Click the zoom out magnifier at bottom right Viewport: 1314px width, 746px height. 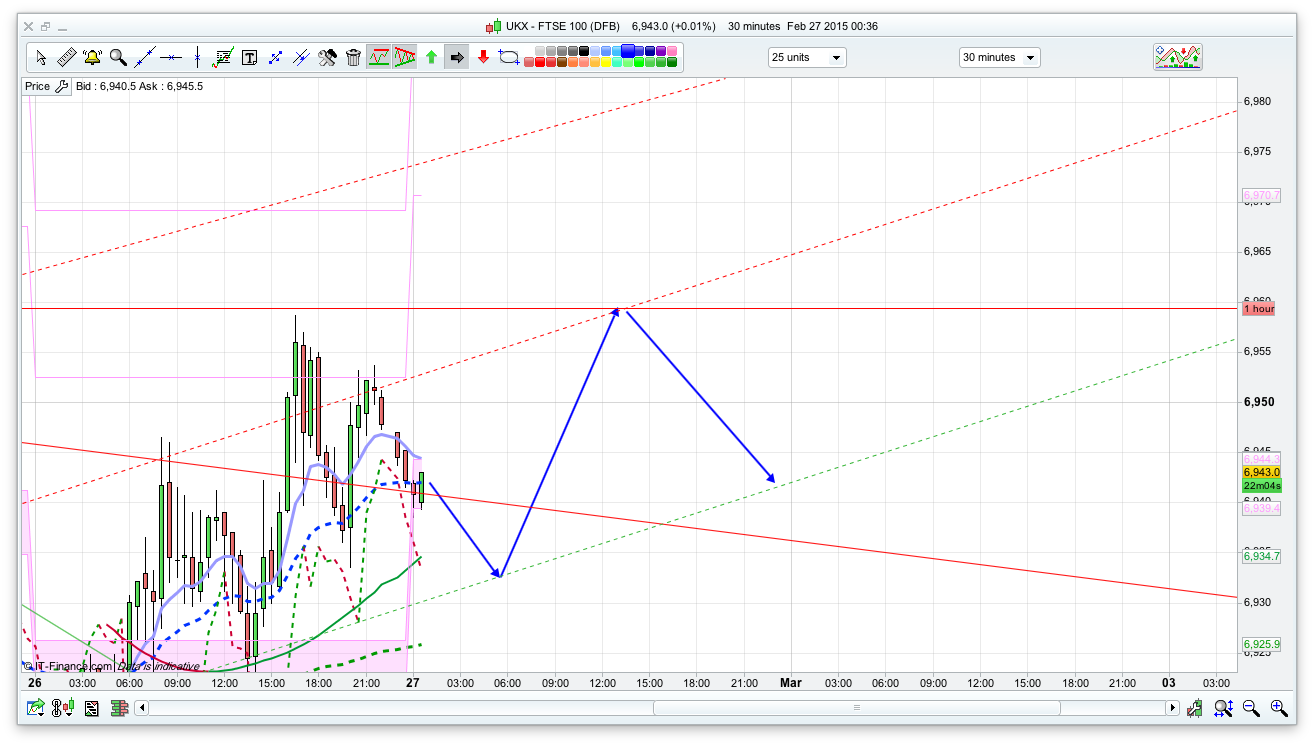pos(1251,708)
